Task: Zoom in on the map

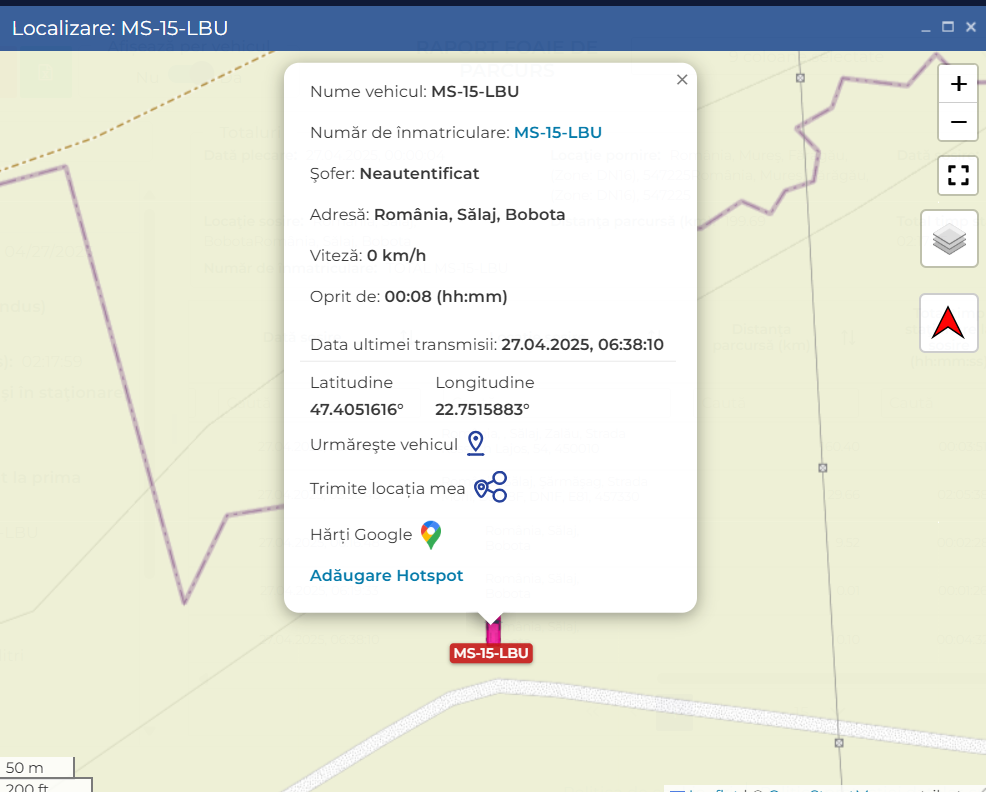Action: pyautogui.click(x=958, y=84)
